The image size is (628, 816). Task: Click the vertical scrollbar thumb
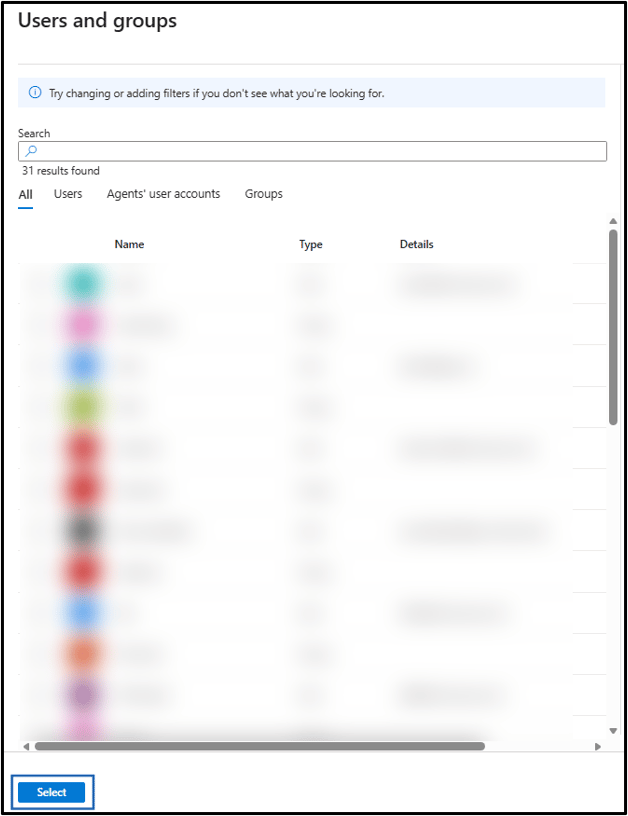613,327
